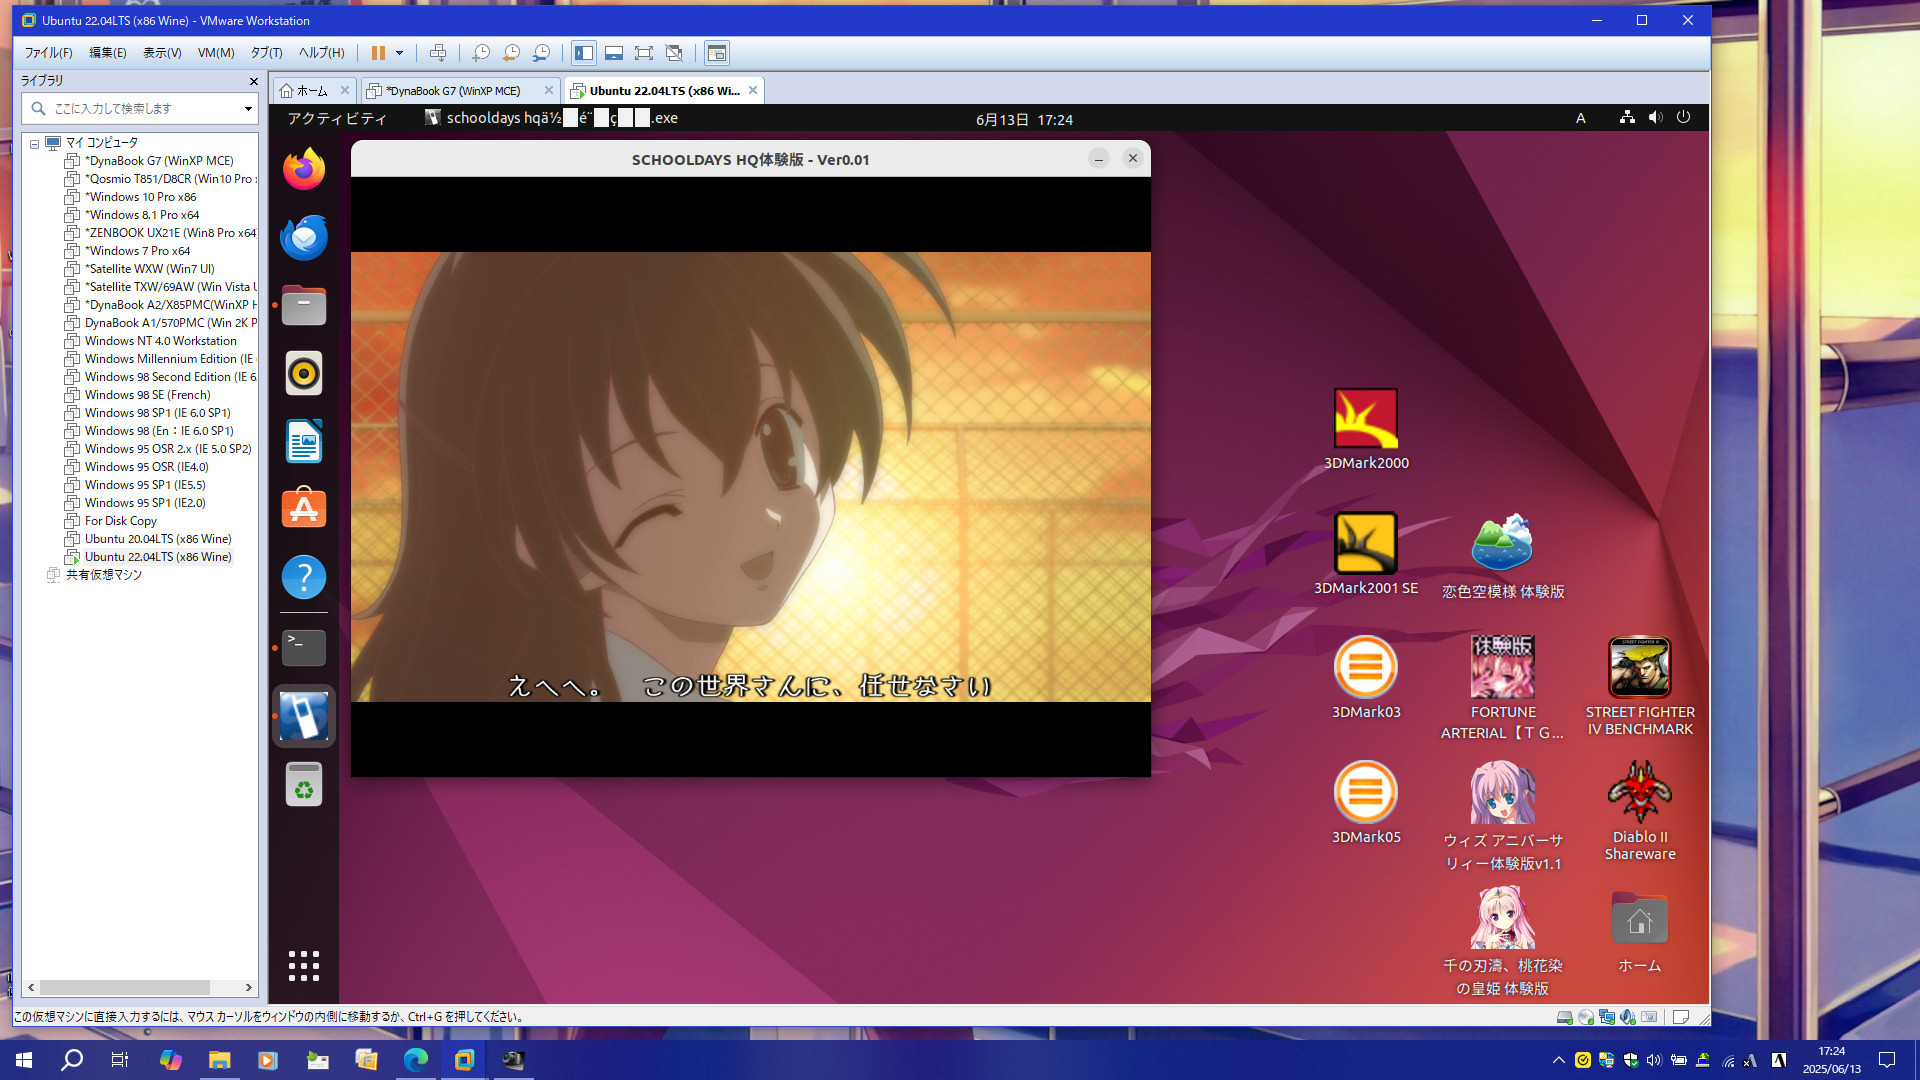Open the clock and calendar in the top bar
Viewport: 1920px width, 1080px height.
point(1024,119)
